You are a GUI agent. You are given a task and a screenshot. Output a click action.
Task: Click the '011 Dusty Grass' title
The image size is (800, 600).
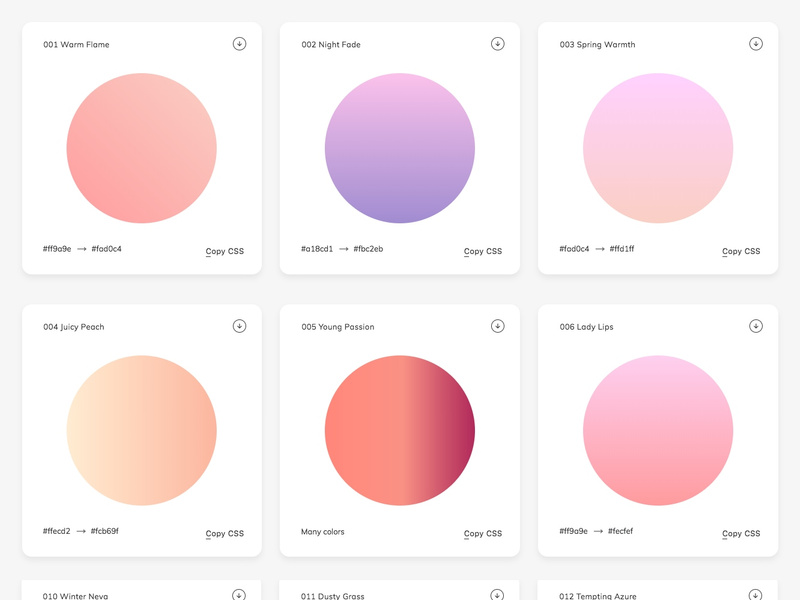pyautogui.click(x=332, y=596)
